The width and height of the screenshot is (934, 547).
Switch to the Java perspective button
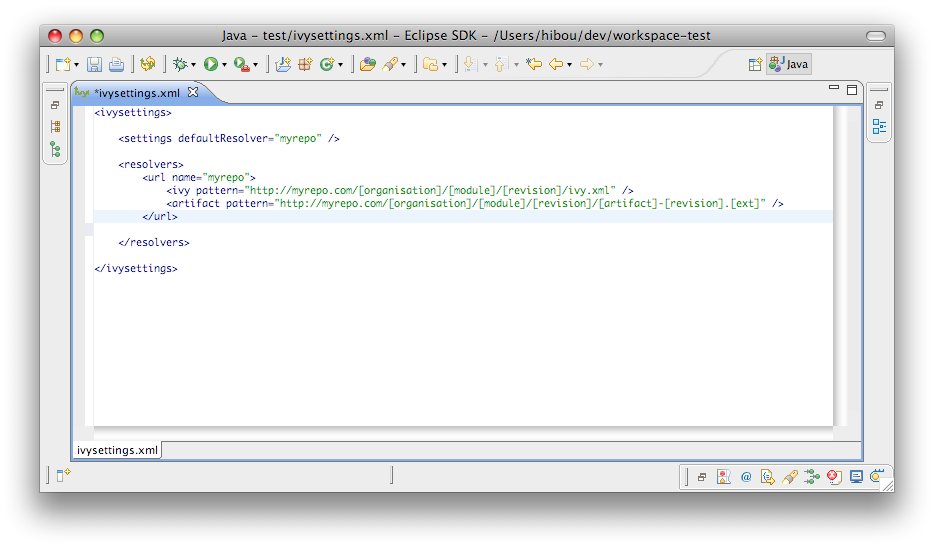tap(788, 65)
